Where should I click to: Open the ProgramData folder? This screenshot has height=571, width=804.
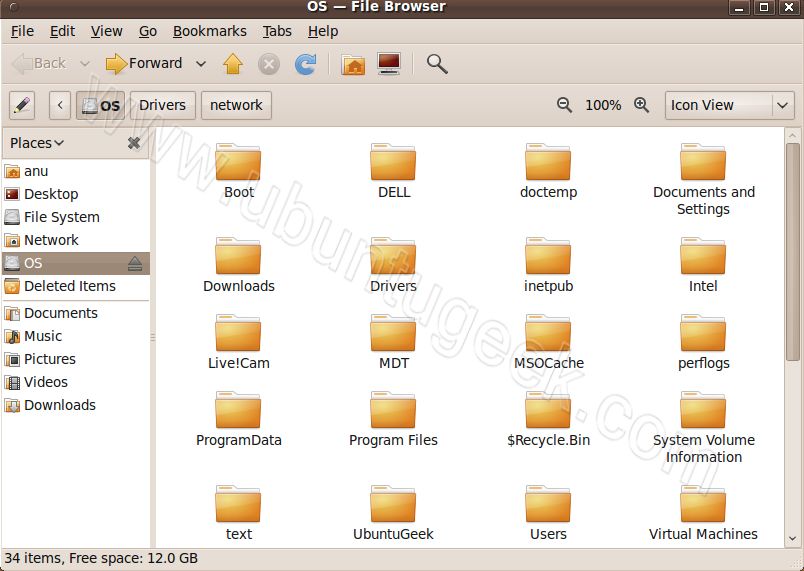238,419
